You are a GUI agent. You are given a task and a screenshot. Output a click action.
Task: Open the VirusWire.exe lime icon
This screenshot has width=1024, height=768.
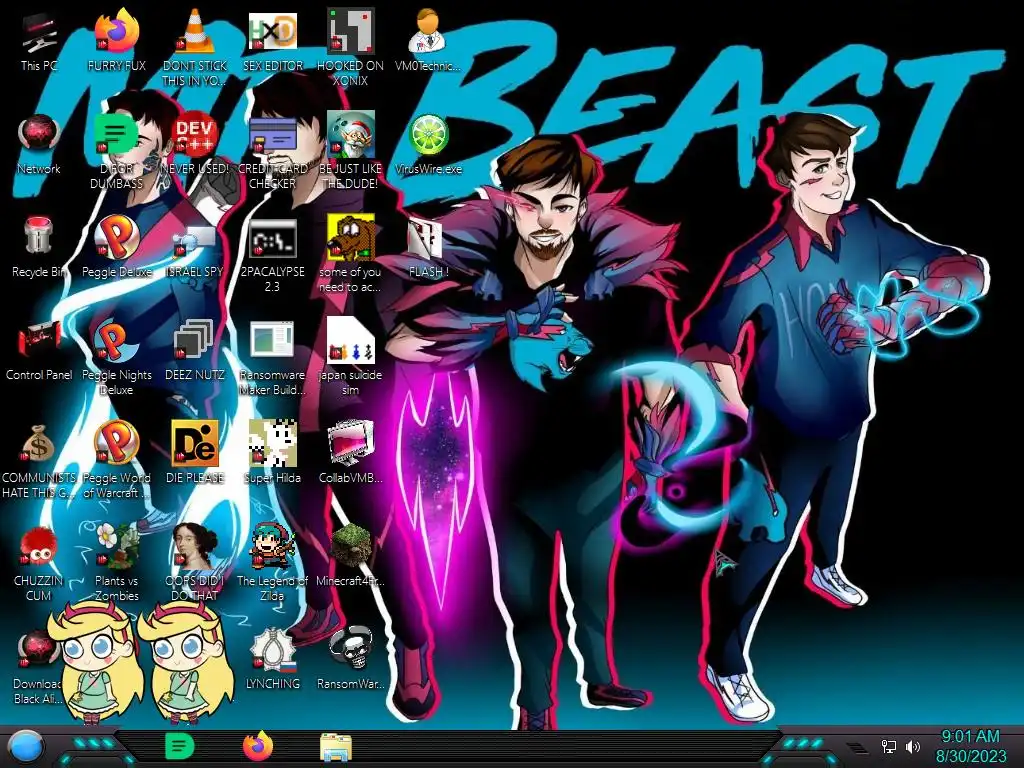pos(428,135)
